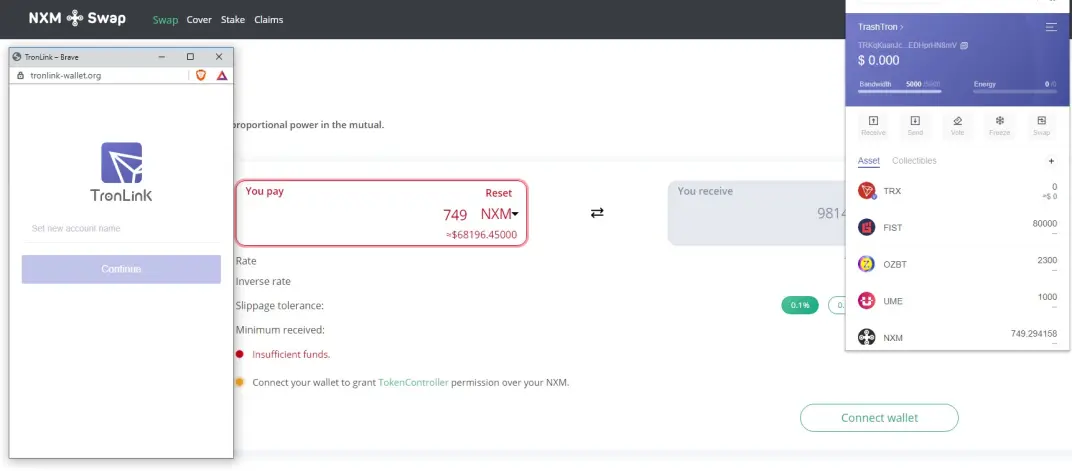Click the ≈$68196.45000 estimate
Viewport: 1072px width, 471px height.
pos(481,235)
